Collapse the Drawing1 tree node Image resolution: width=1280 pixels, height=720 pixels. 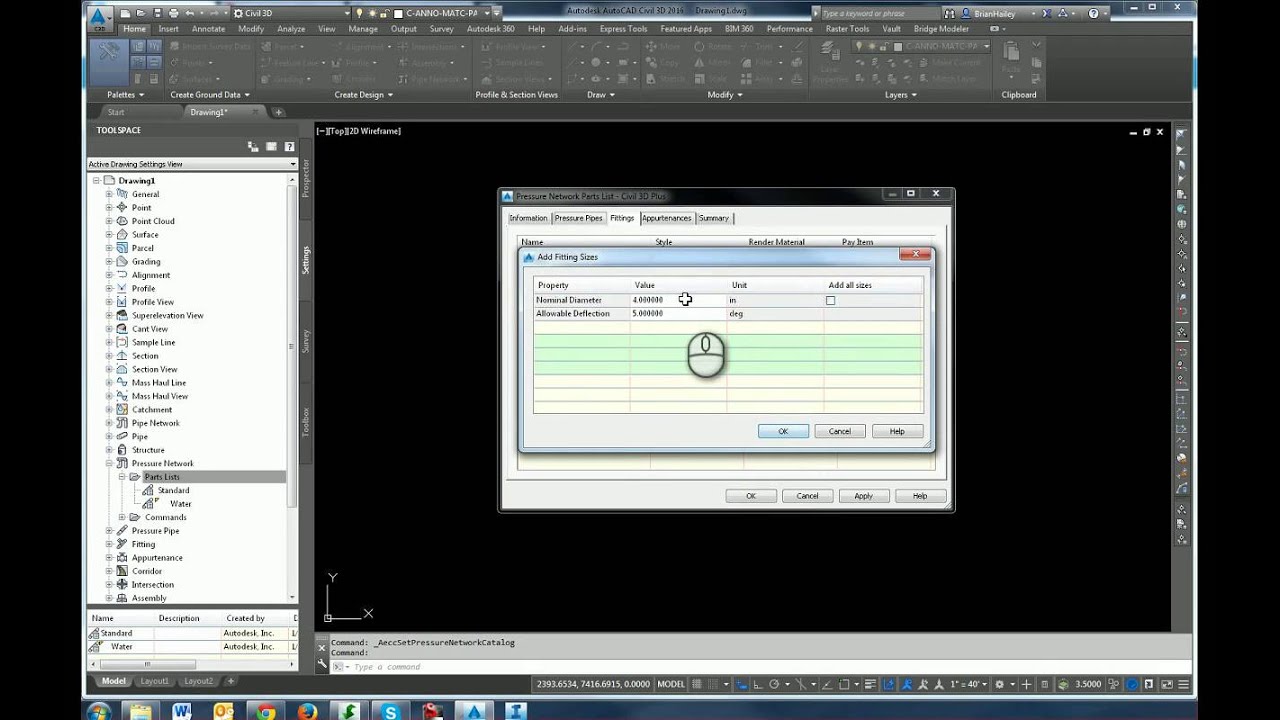(97, 181)
